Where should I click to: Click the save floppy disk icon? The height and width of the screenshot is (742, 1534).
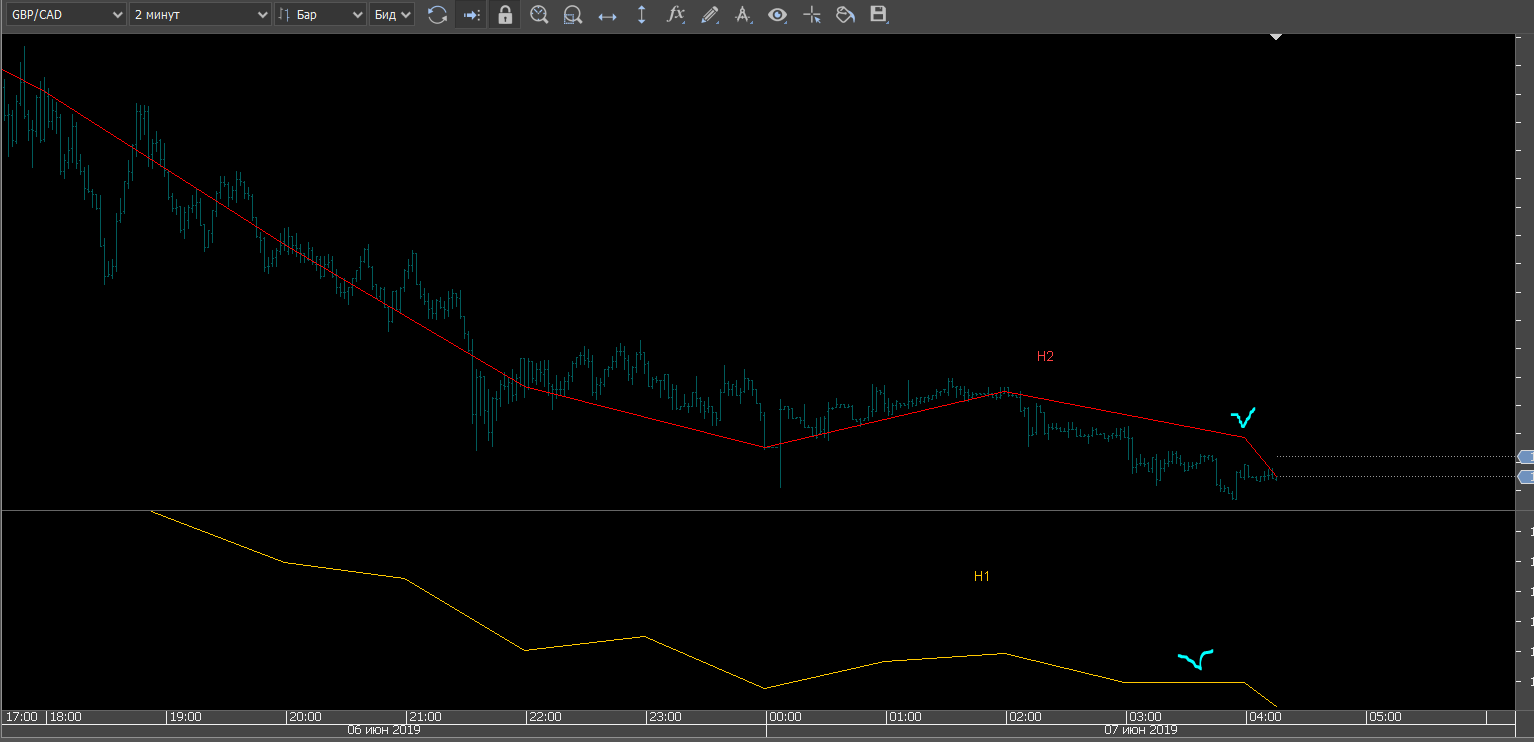point(879,14)
